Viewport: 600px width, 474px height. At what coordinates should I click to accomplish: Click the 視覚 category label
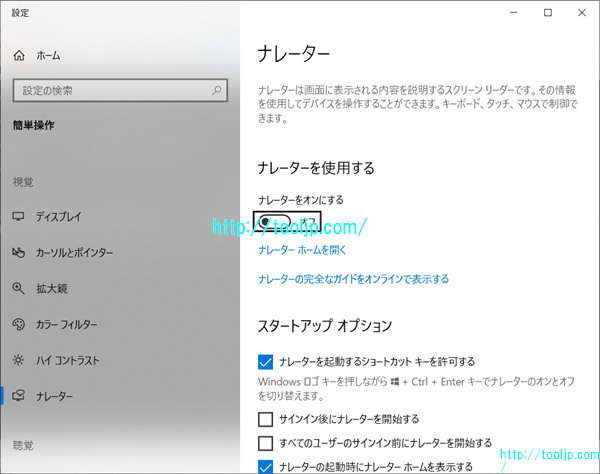pos(23,182)
